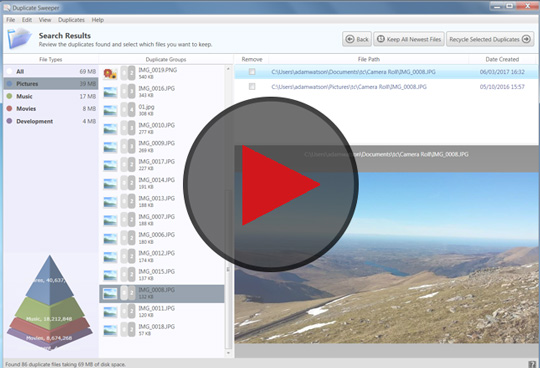Click the thumbnail icon for IMG_0013.JPG
The image size is (540, 368).
(110, 202)
